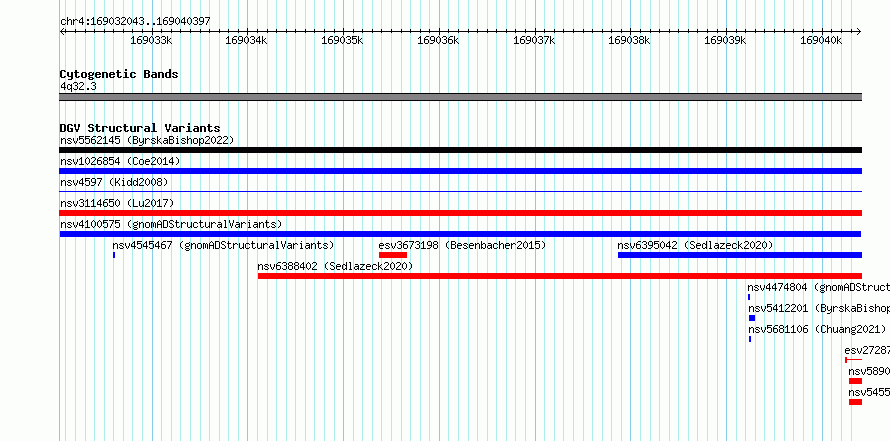Click the ruler's right arrow end

[x=859, y=32]
